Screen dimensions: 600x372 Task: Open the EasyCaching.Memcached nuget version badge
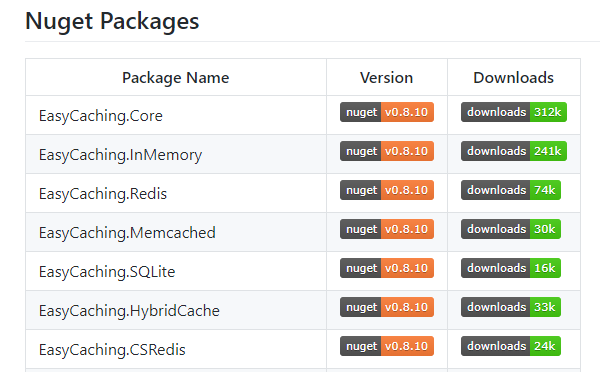(387, 229)
